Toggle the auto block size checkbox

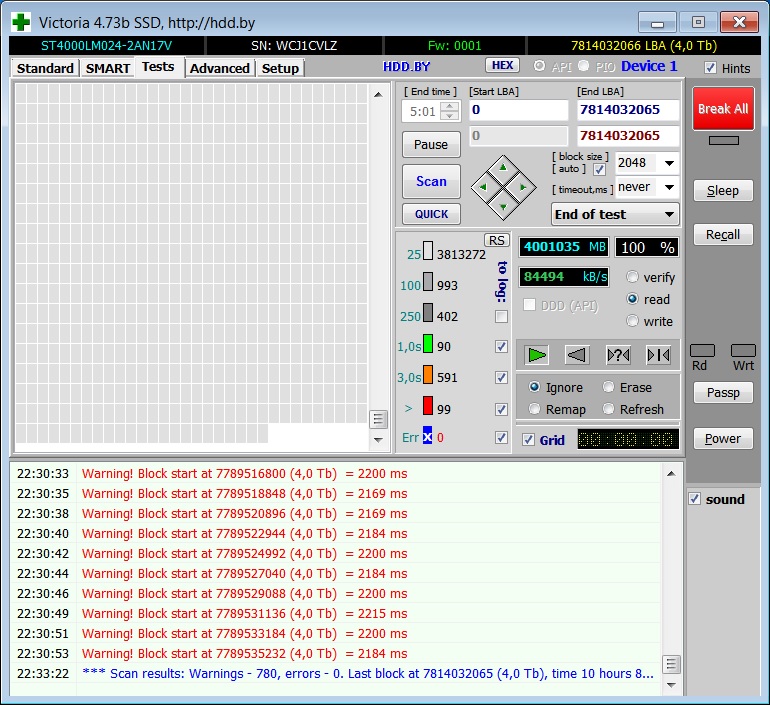[x=599, y=169]
